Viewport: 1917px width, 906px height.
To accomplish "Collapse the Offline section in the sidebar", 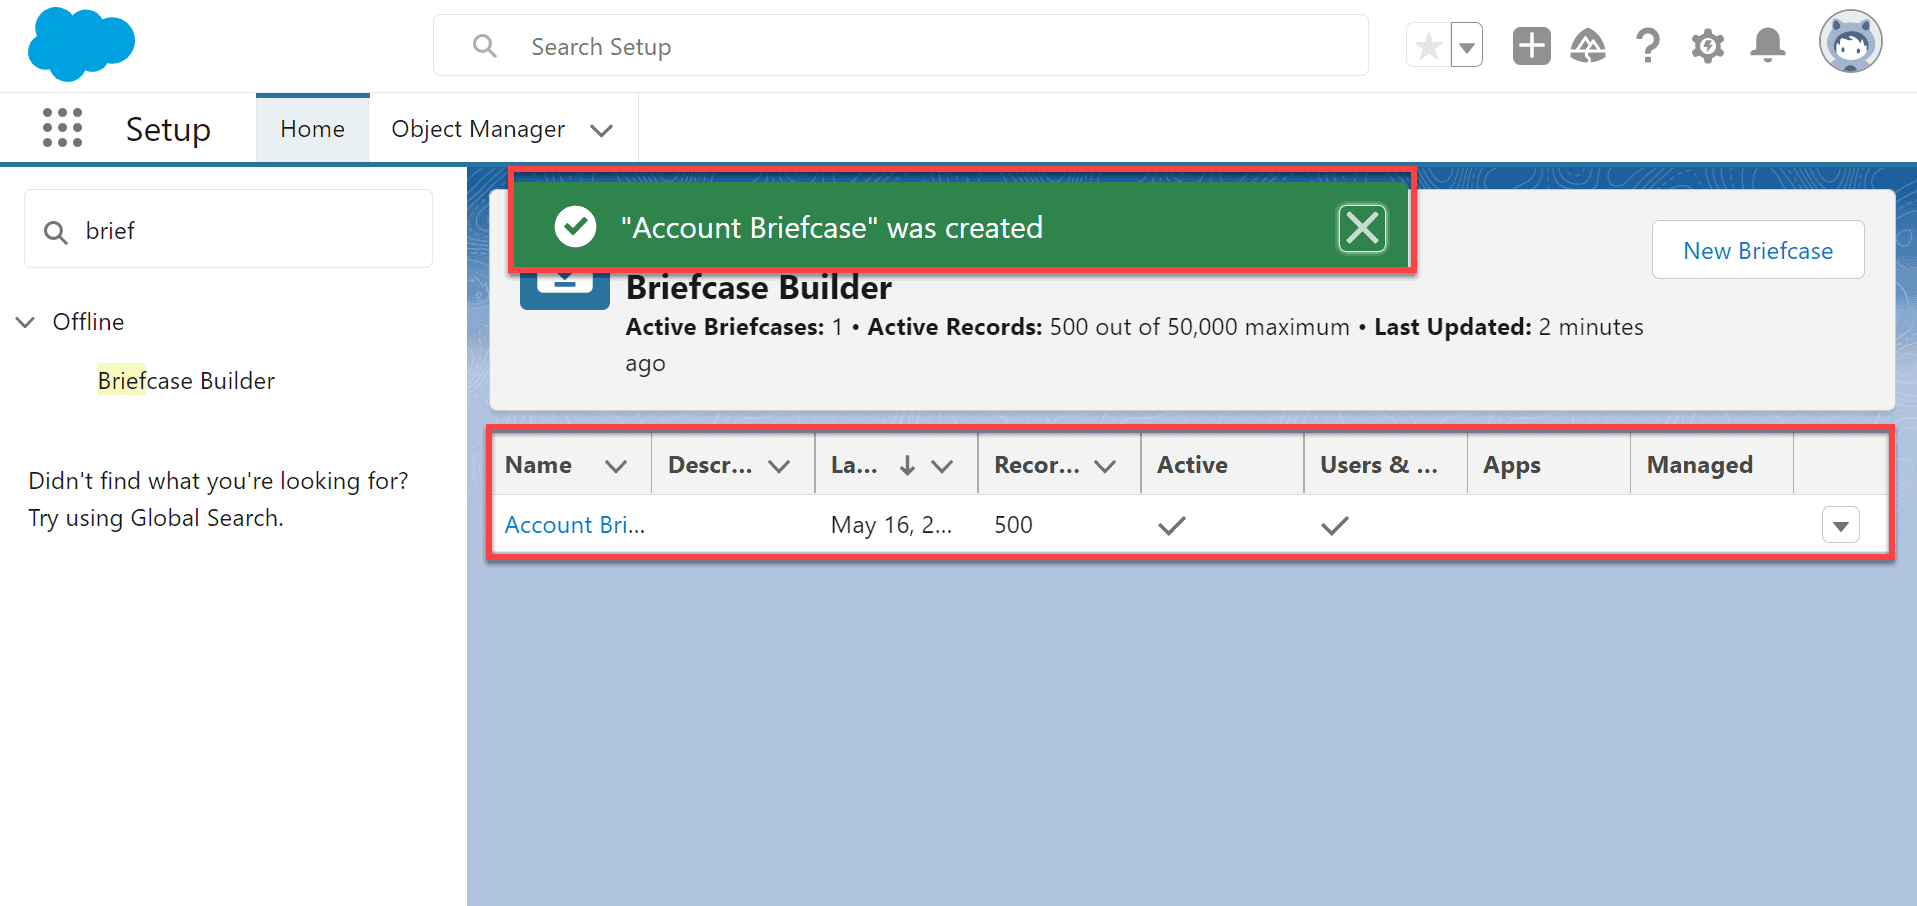I will 25,321.
